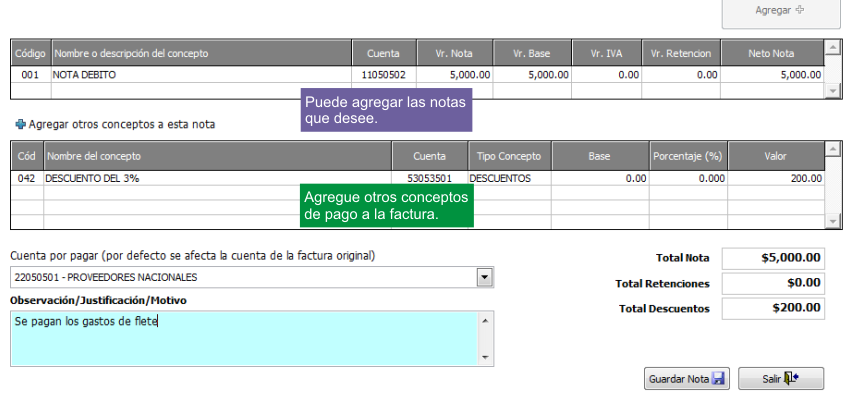This screenshot has height=413, width=850.
Task: Click account cell 11050502
Action: pos(384,75)
